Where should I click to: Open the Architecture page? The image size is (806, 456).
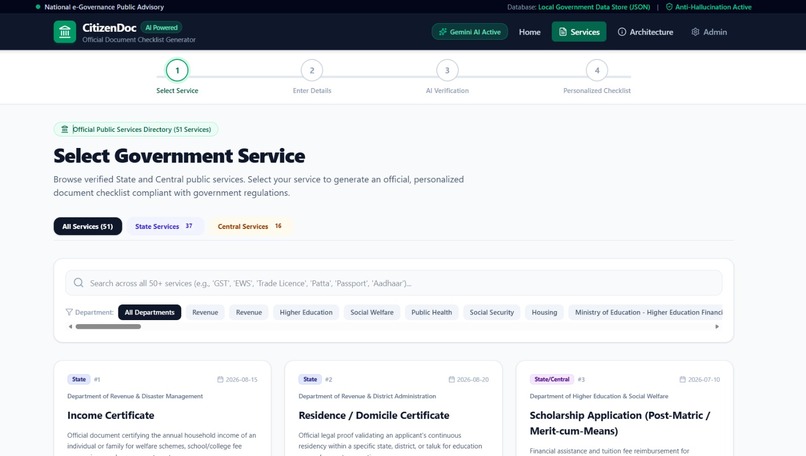(645, 32)
